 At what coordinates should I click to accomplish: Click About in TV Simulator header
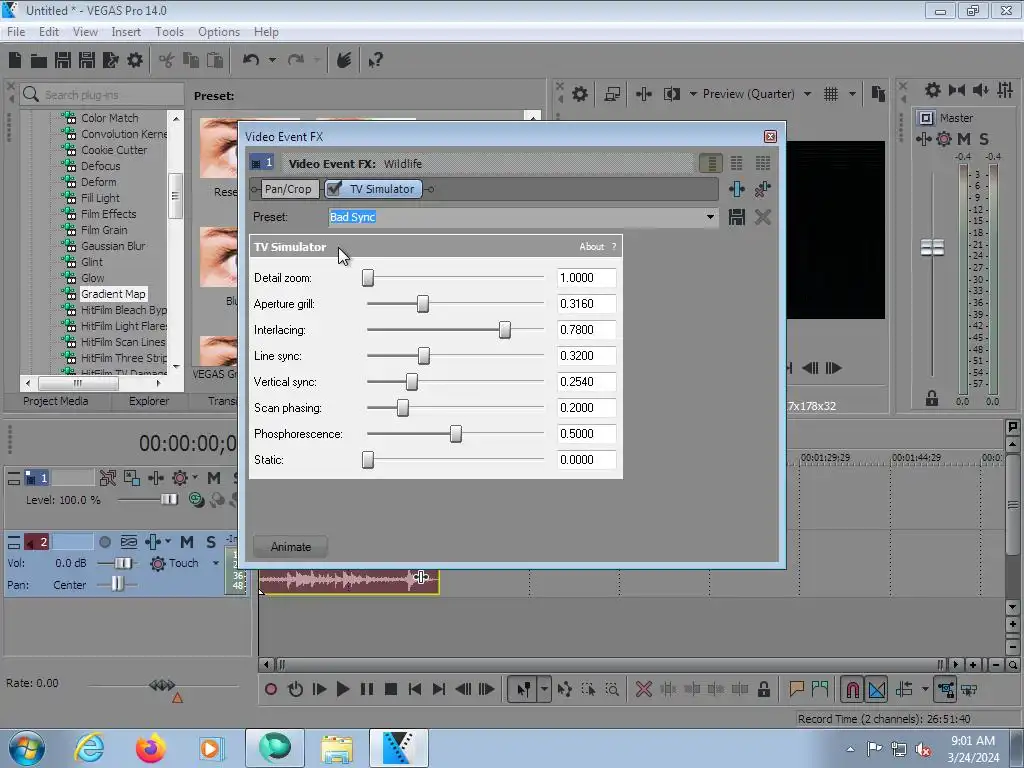click(592, 246)
